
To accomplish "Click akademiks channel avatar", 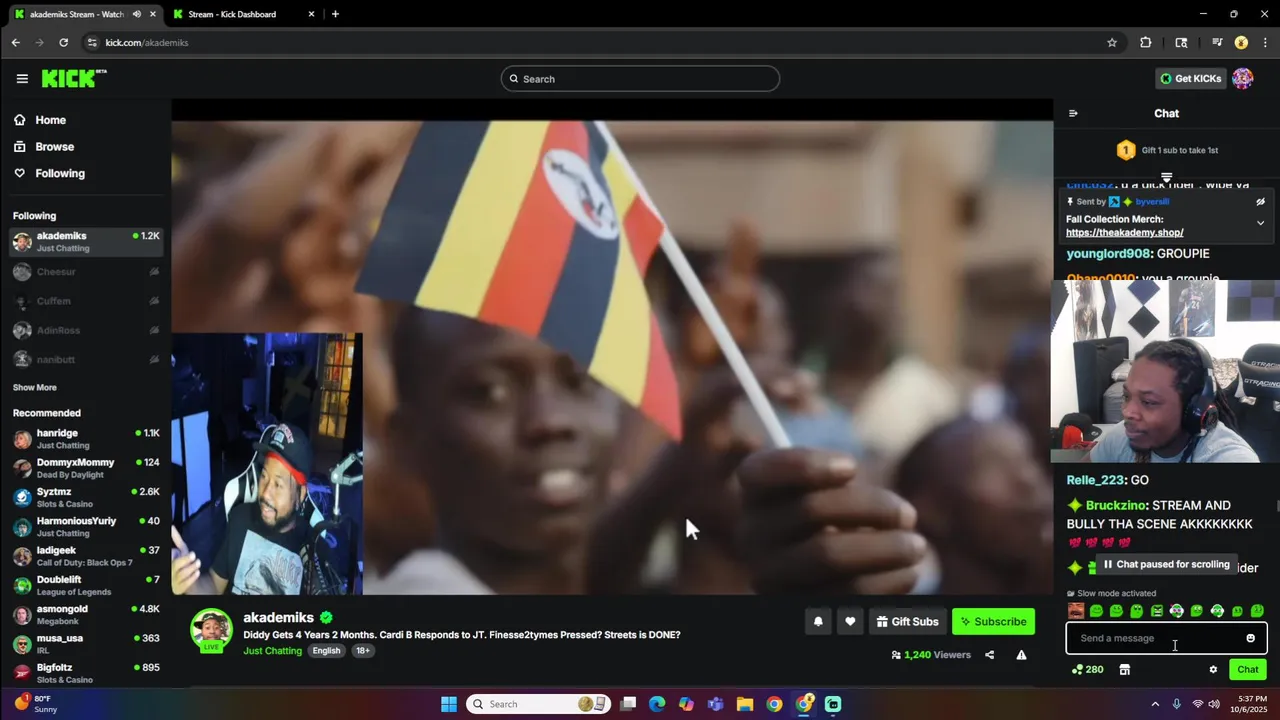I will coord(211,629).
